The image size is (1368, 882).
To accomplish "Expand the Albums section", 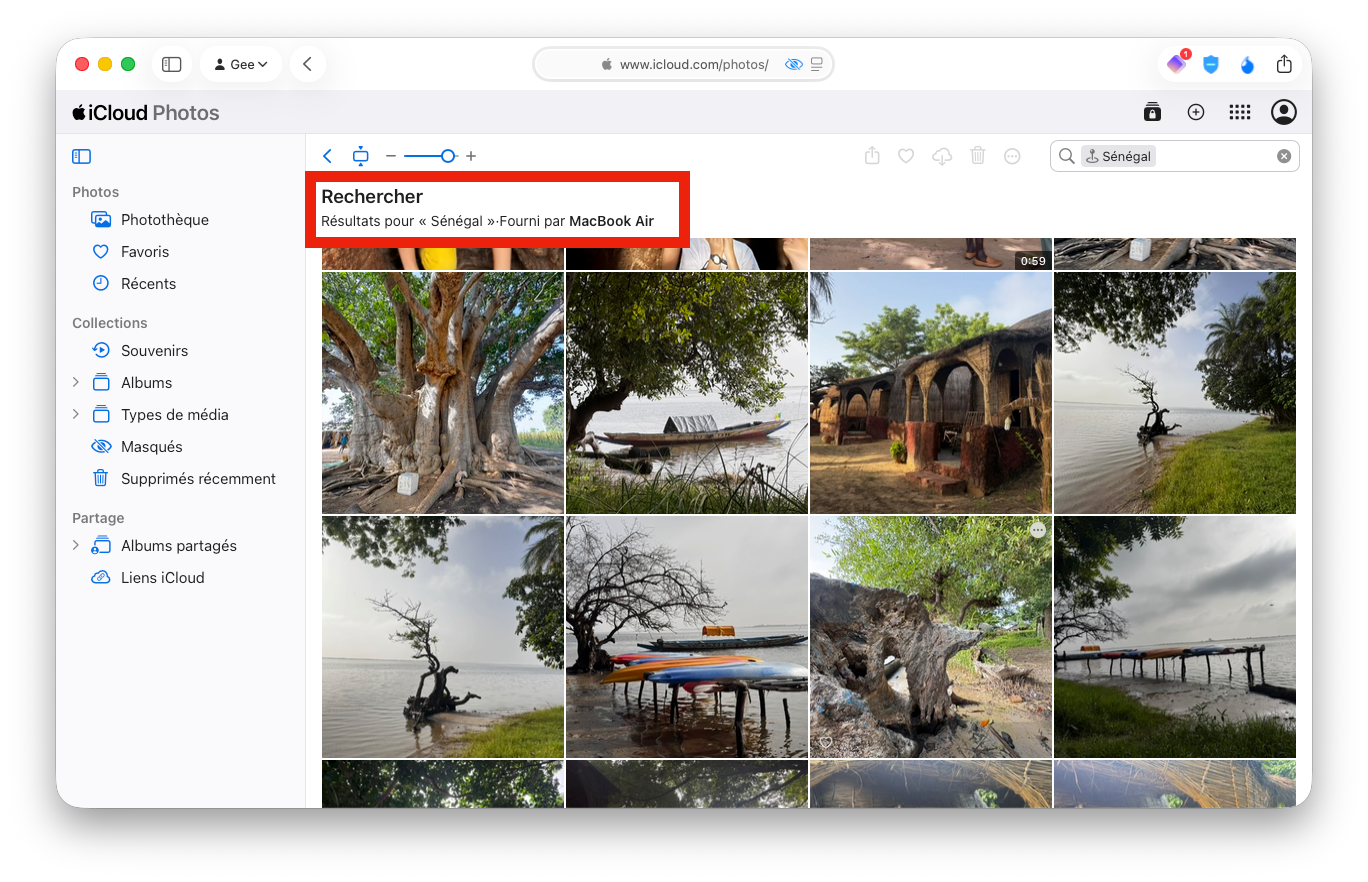I will pyautogui.click(x=76, y=383).
